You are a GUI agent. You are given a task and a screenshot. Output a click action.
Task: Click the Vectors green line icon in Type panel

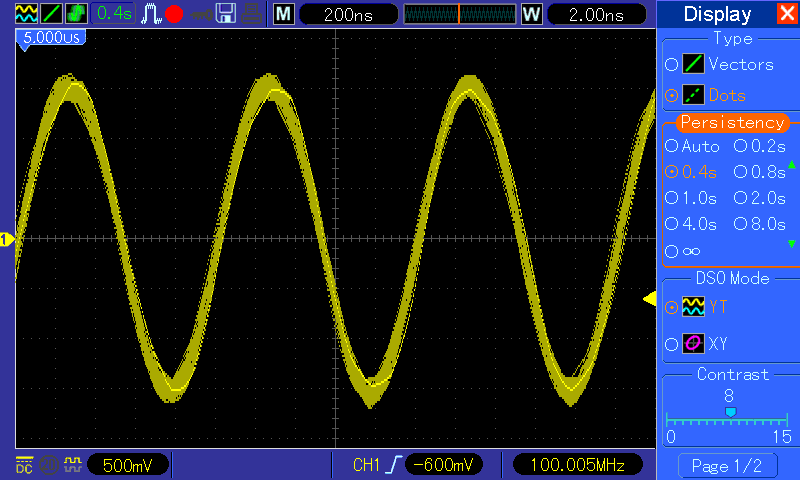(693, 64)
